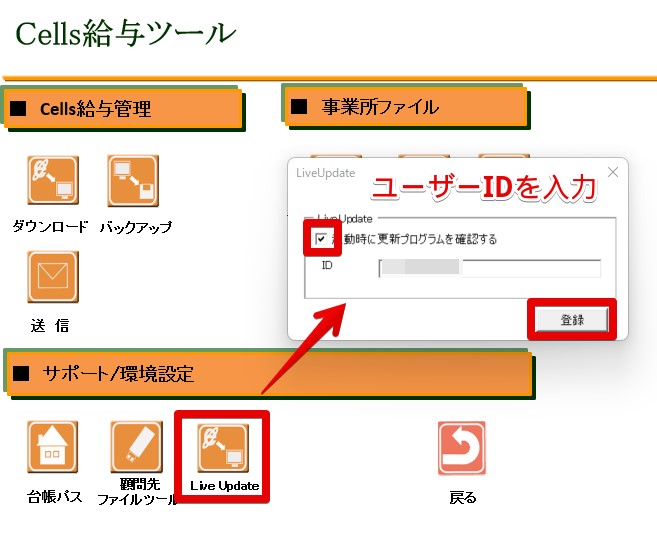Toggle the startup update check checkbox
The image size is (657, 544).
pos(320,239)
